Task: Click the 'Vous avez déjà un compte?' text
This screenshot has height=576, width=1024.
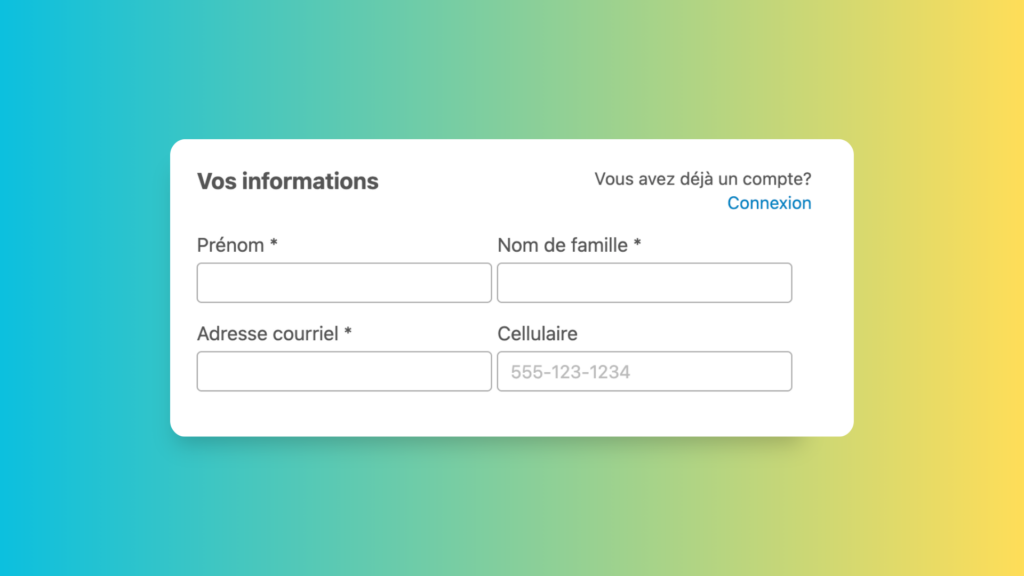Action: click(703, 179)
